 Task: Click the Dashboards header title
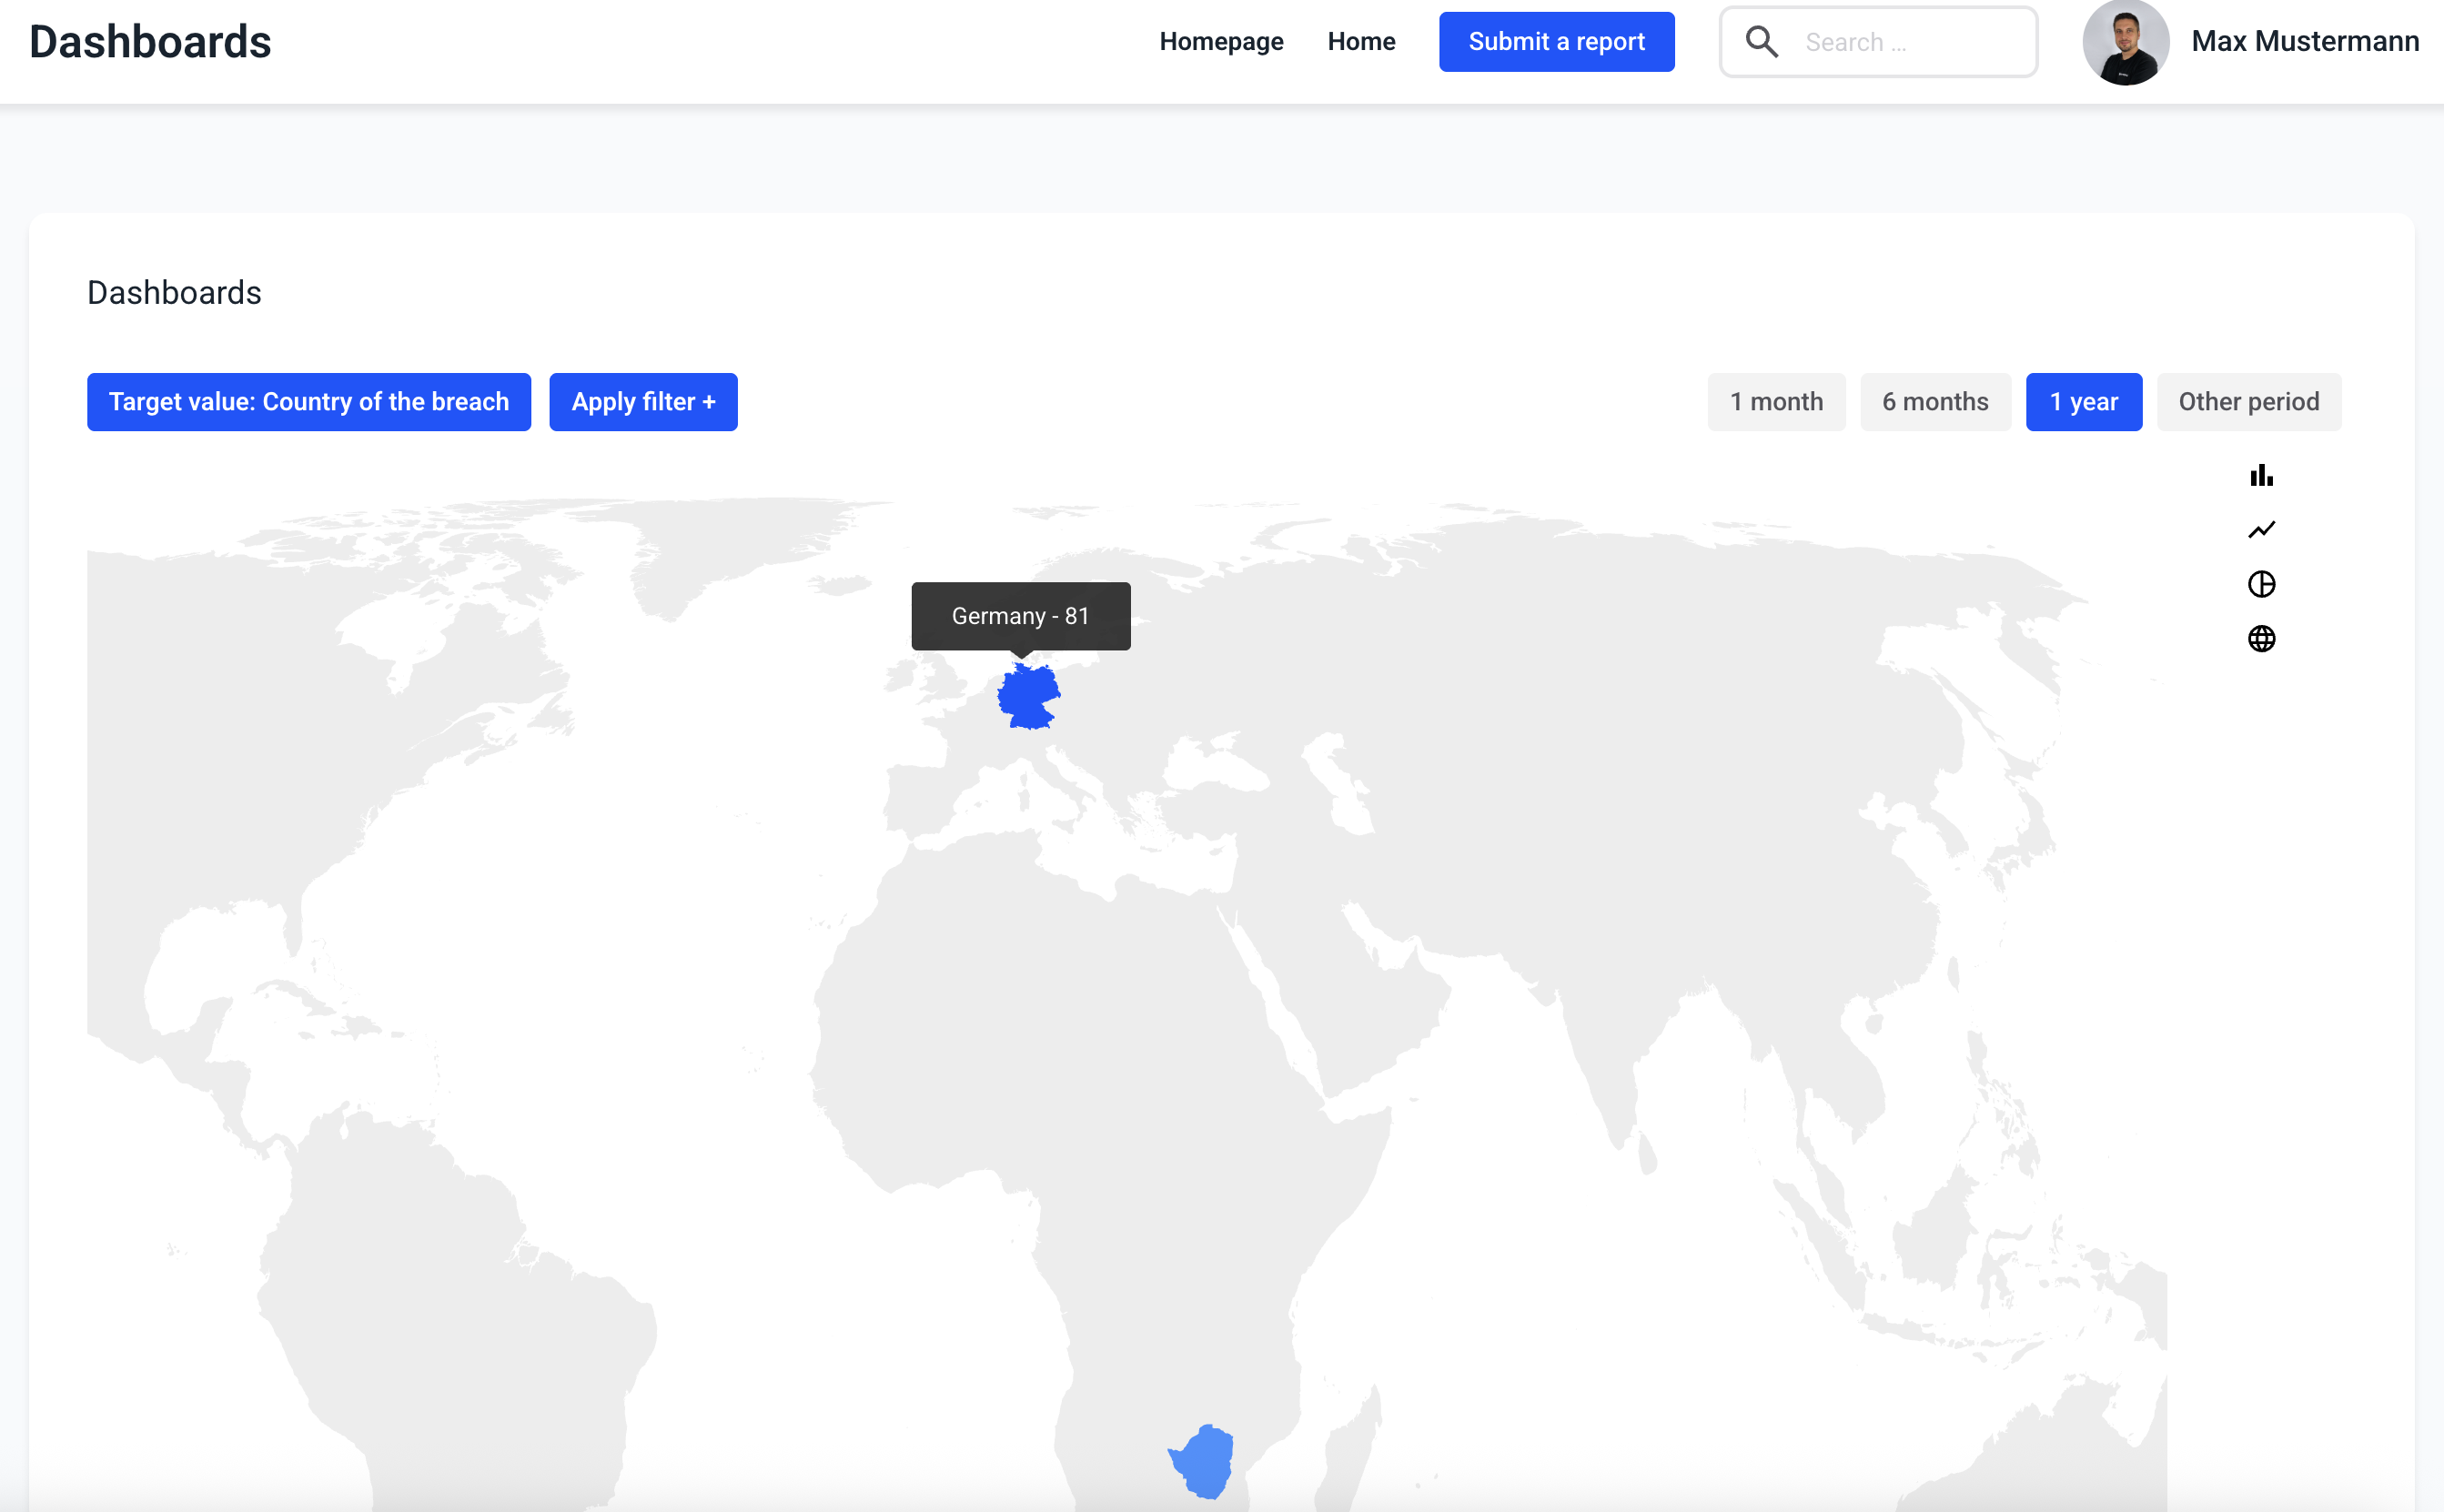(150, 42)
